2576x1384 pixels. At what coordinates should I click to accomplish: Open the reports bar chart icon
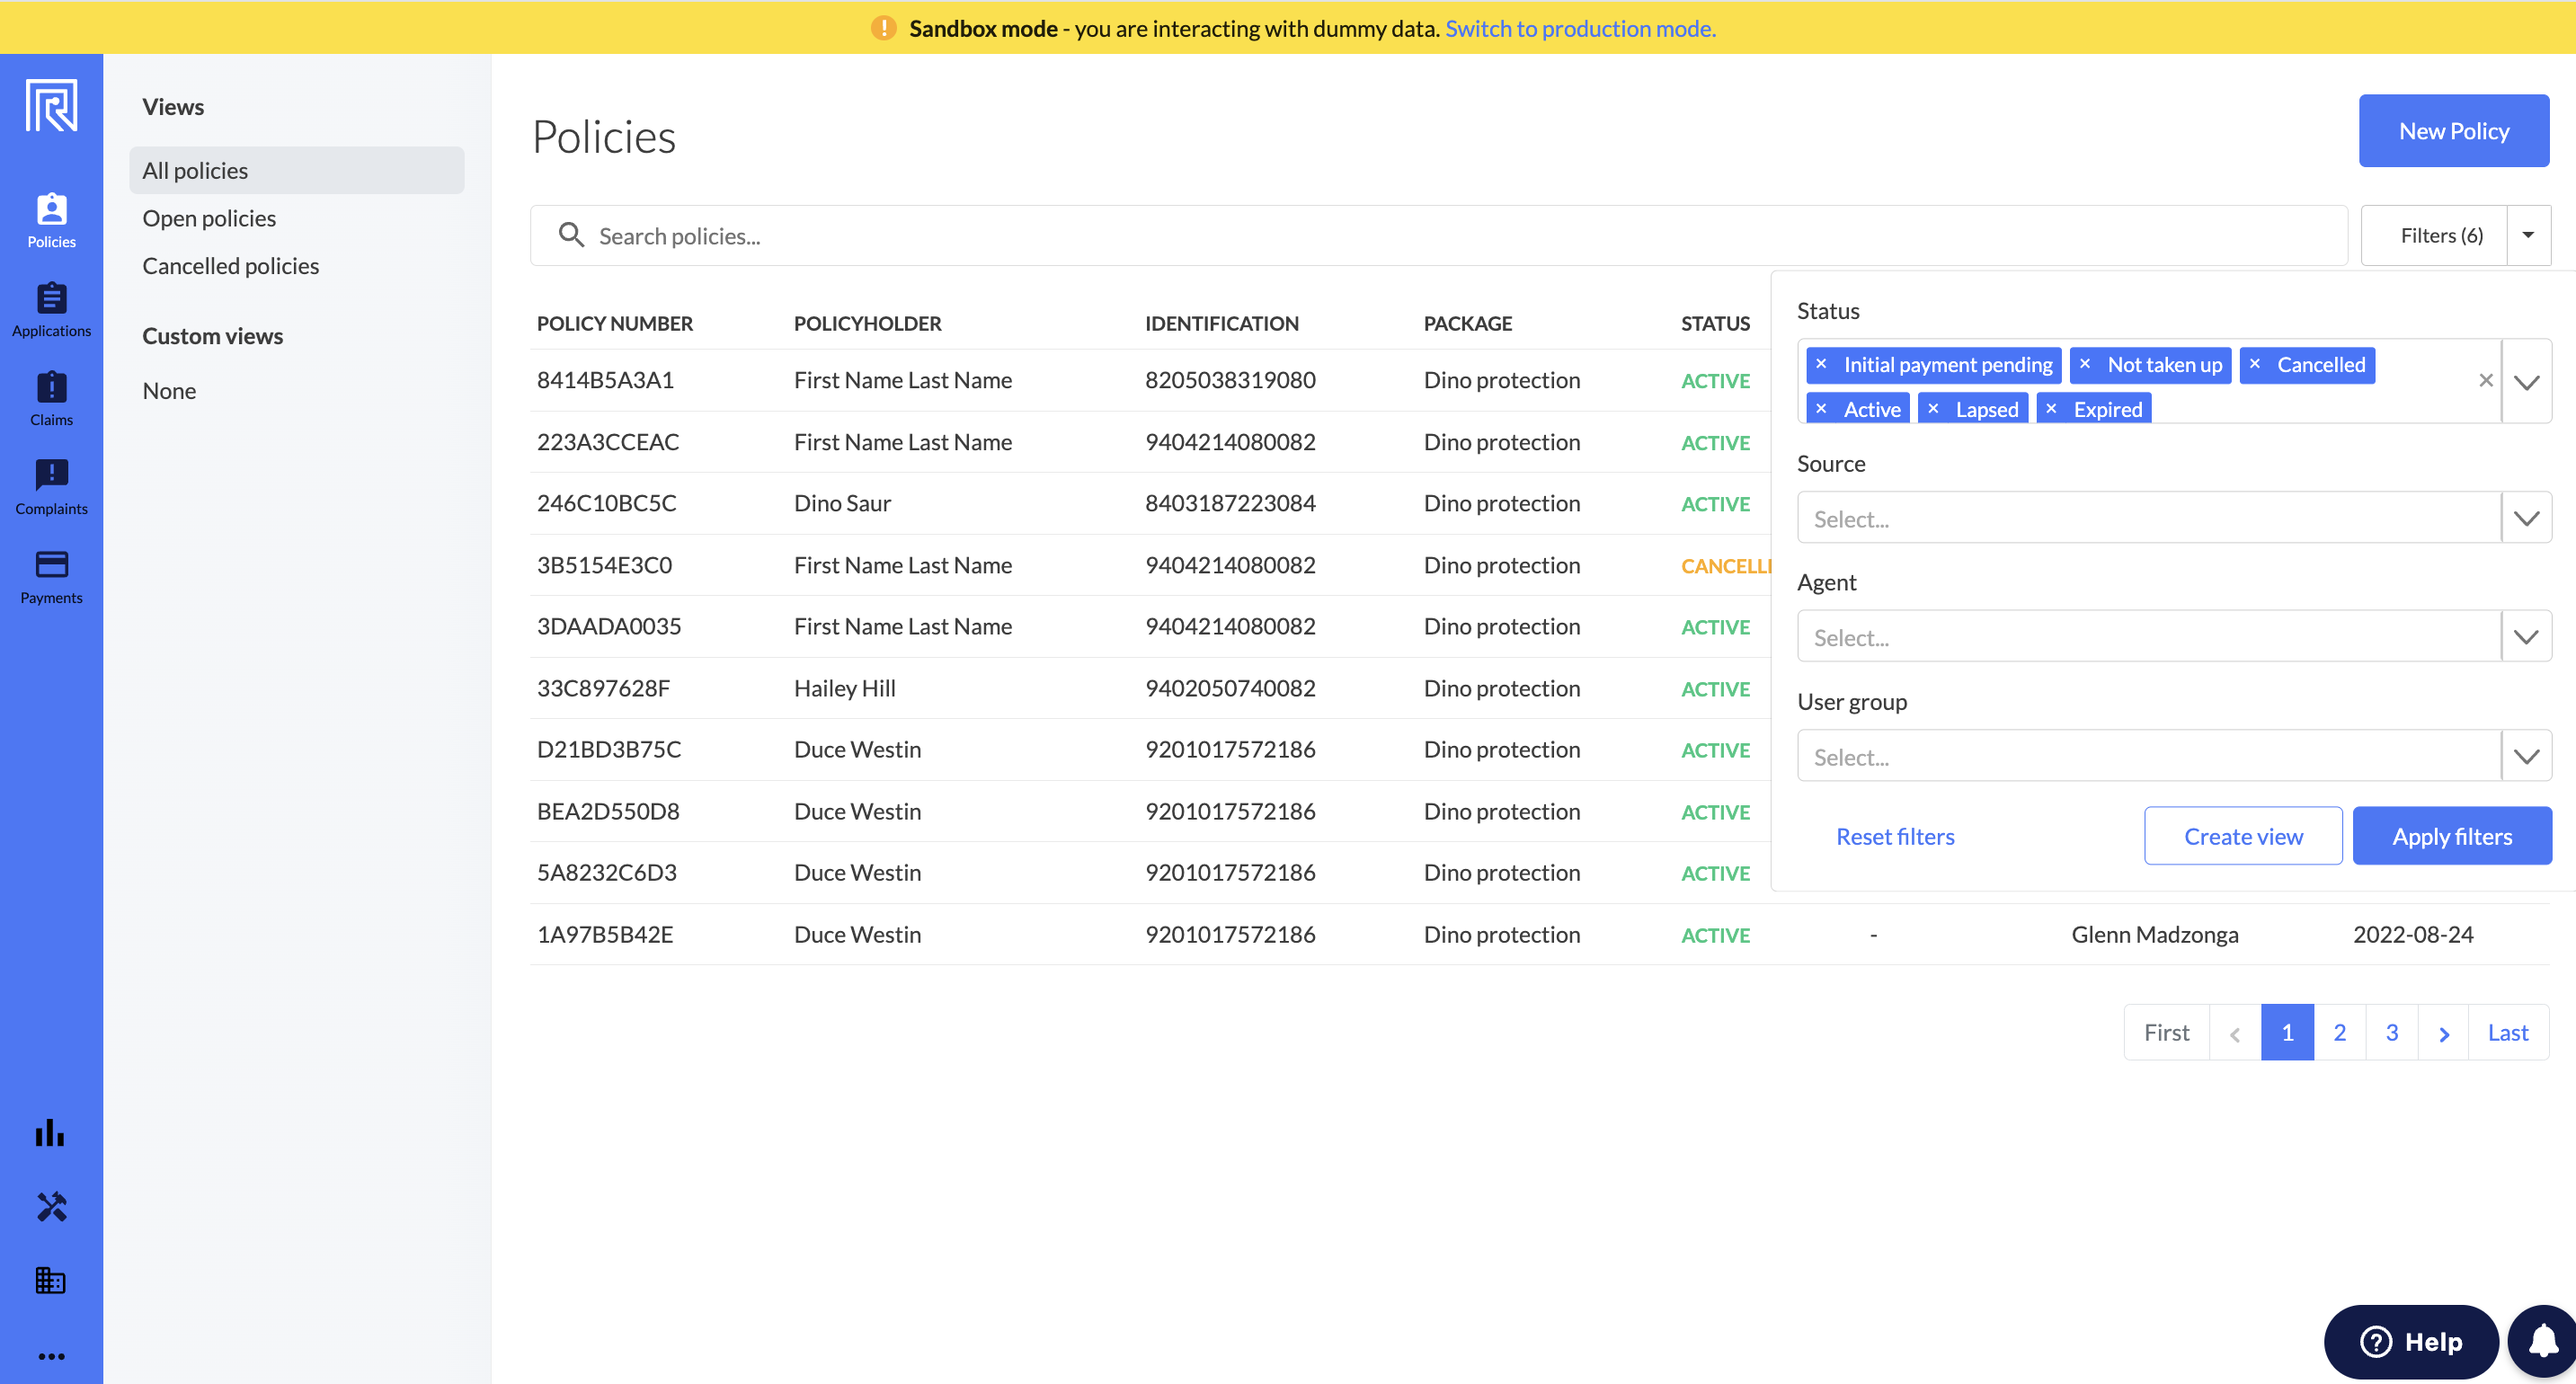point(50,1133)
